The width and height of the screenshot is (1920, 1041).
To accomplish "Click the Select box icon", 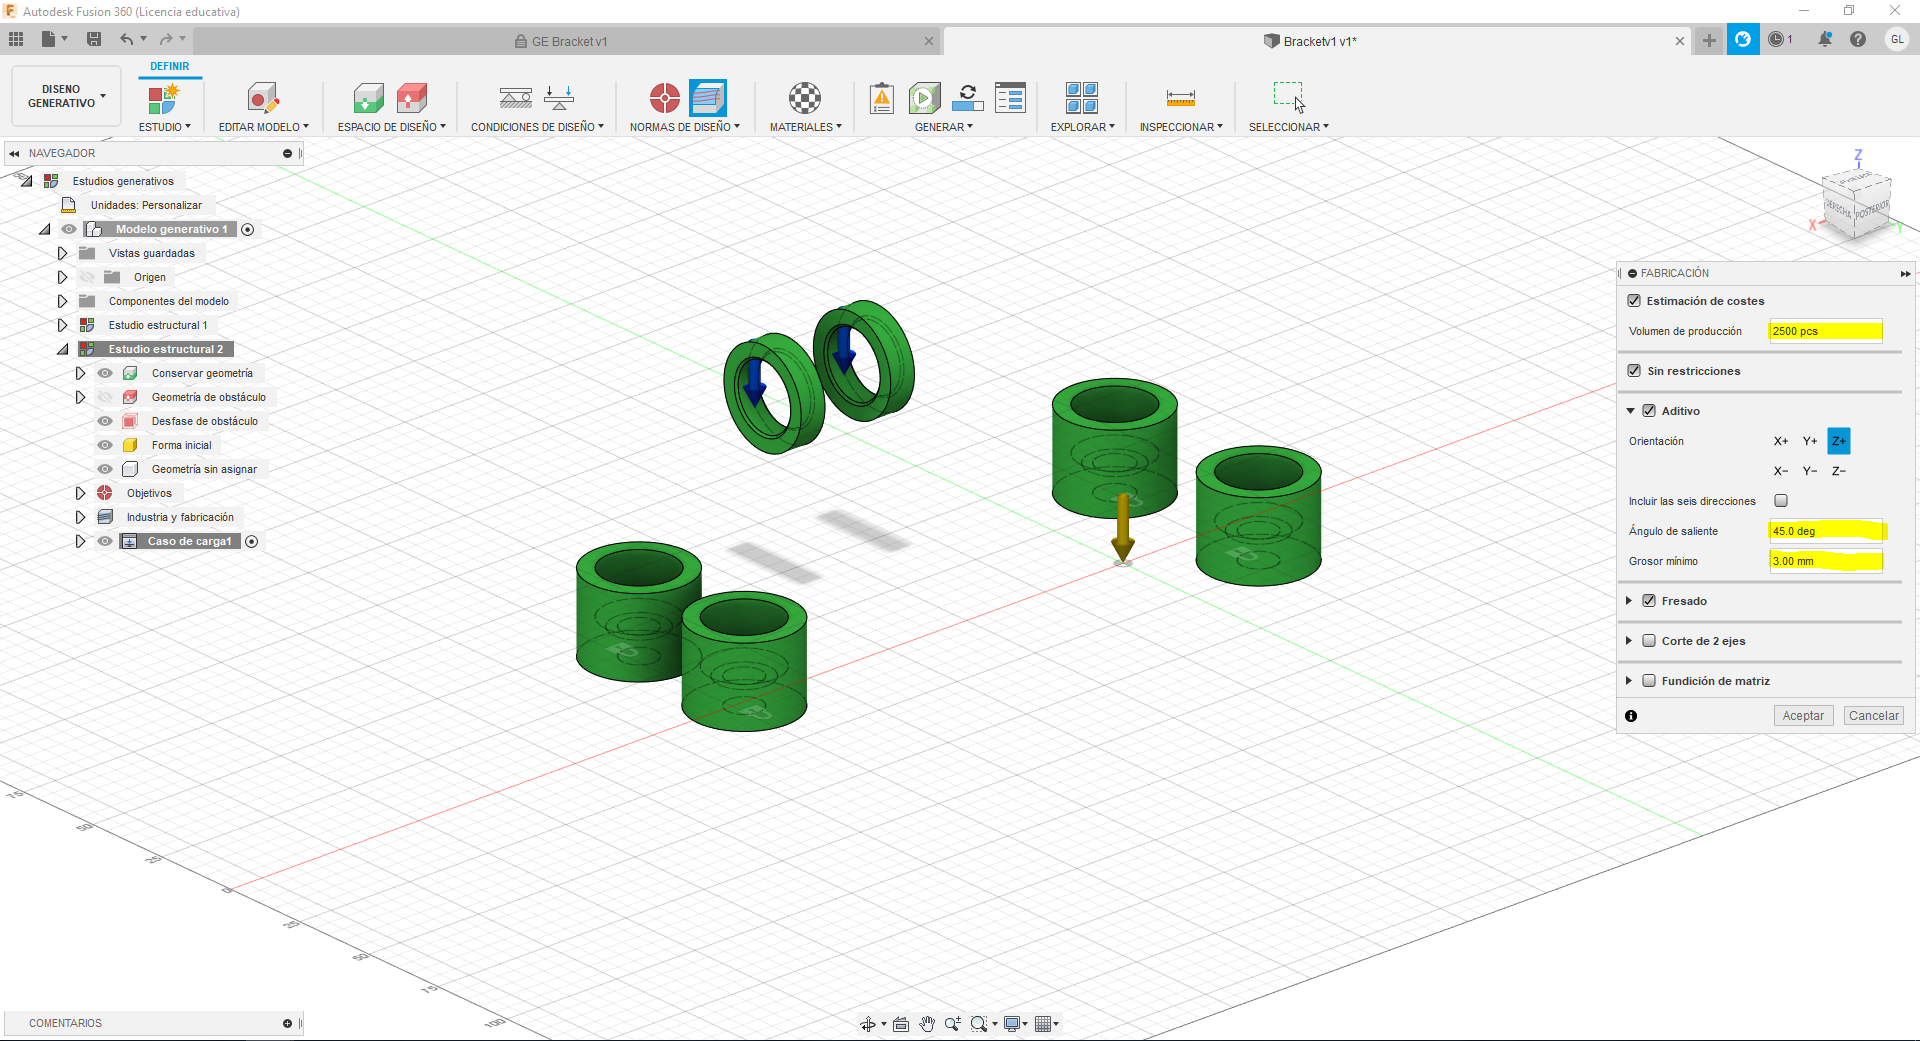I will tap(1289, 97).
